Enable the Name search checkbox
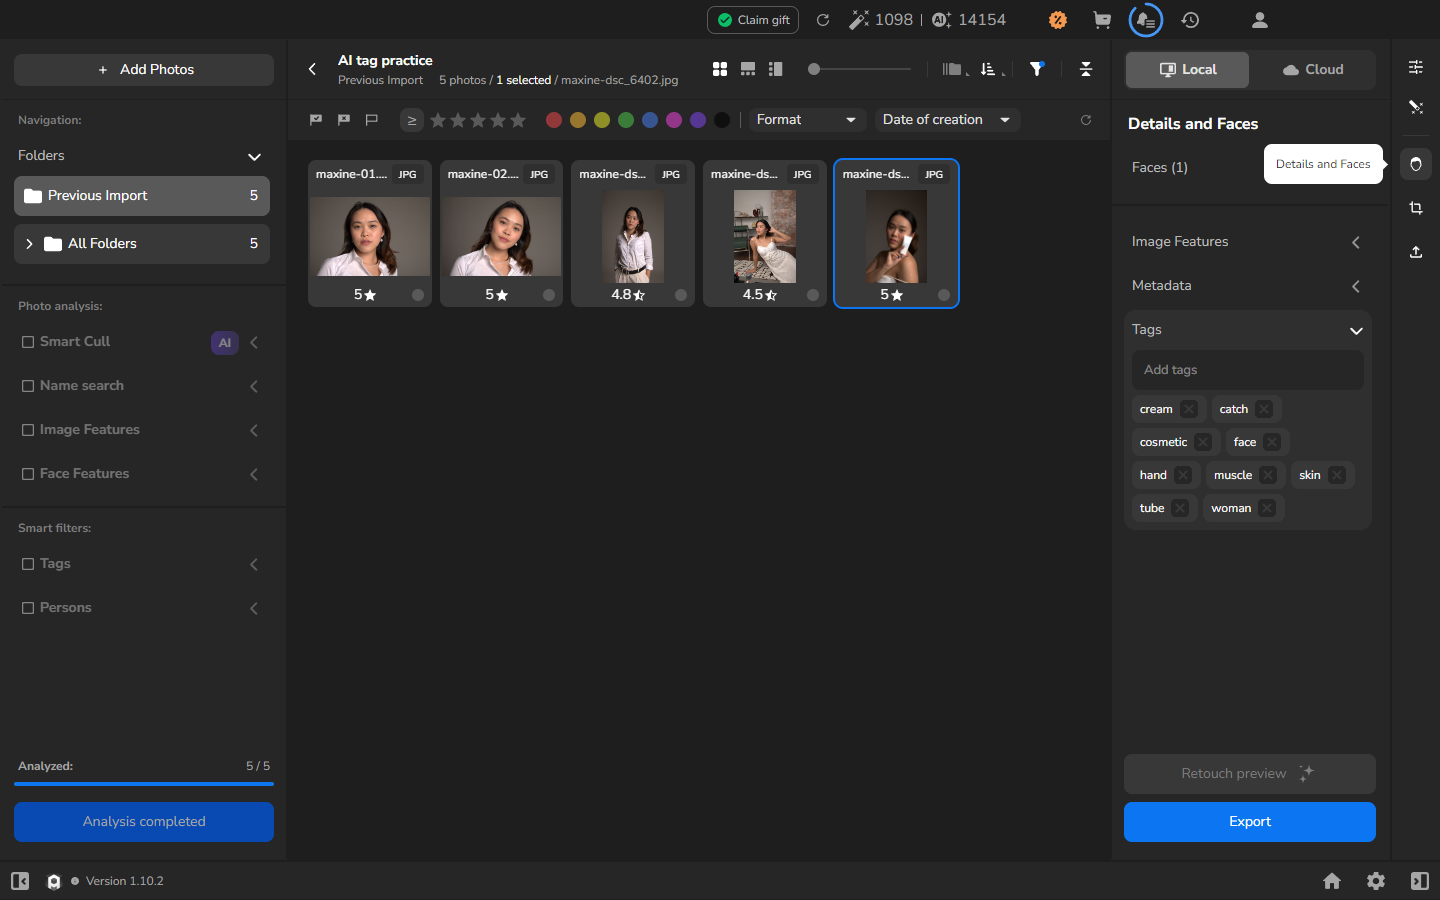 click(x=28, y=386)
